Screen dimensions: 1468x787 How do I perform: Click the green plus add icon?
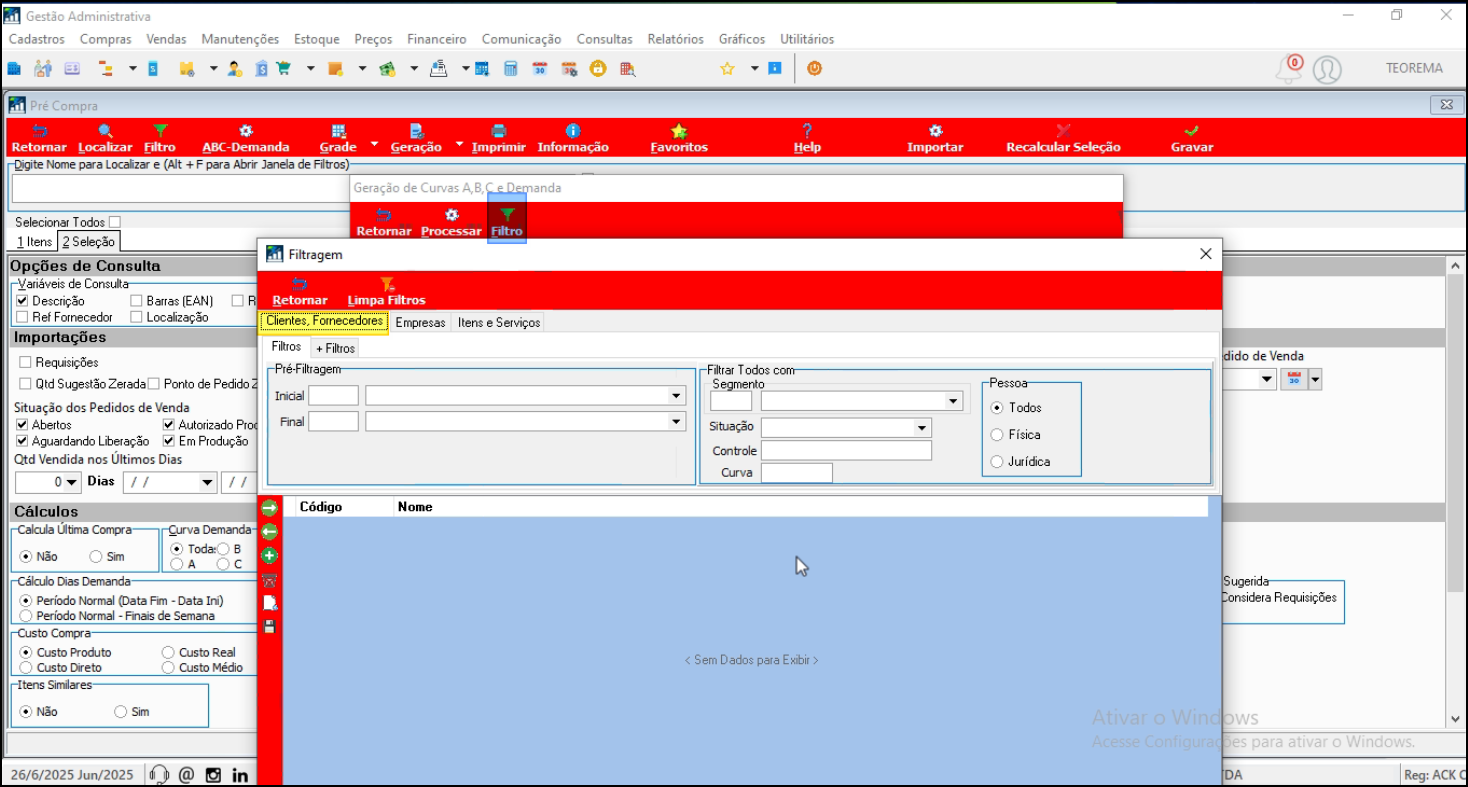pyautogui.click(x=269, y=556)
